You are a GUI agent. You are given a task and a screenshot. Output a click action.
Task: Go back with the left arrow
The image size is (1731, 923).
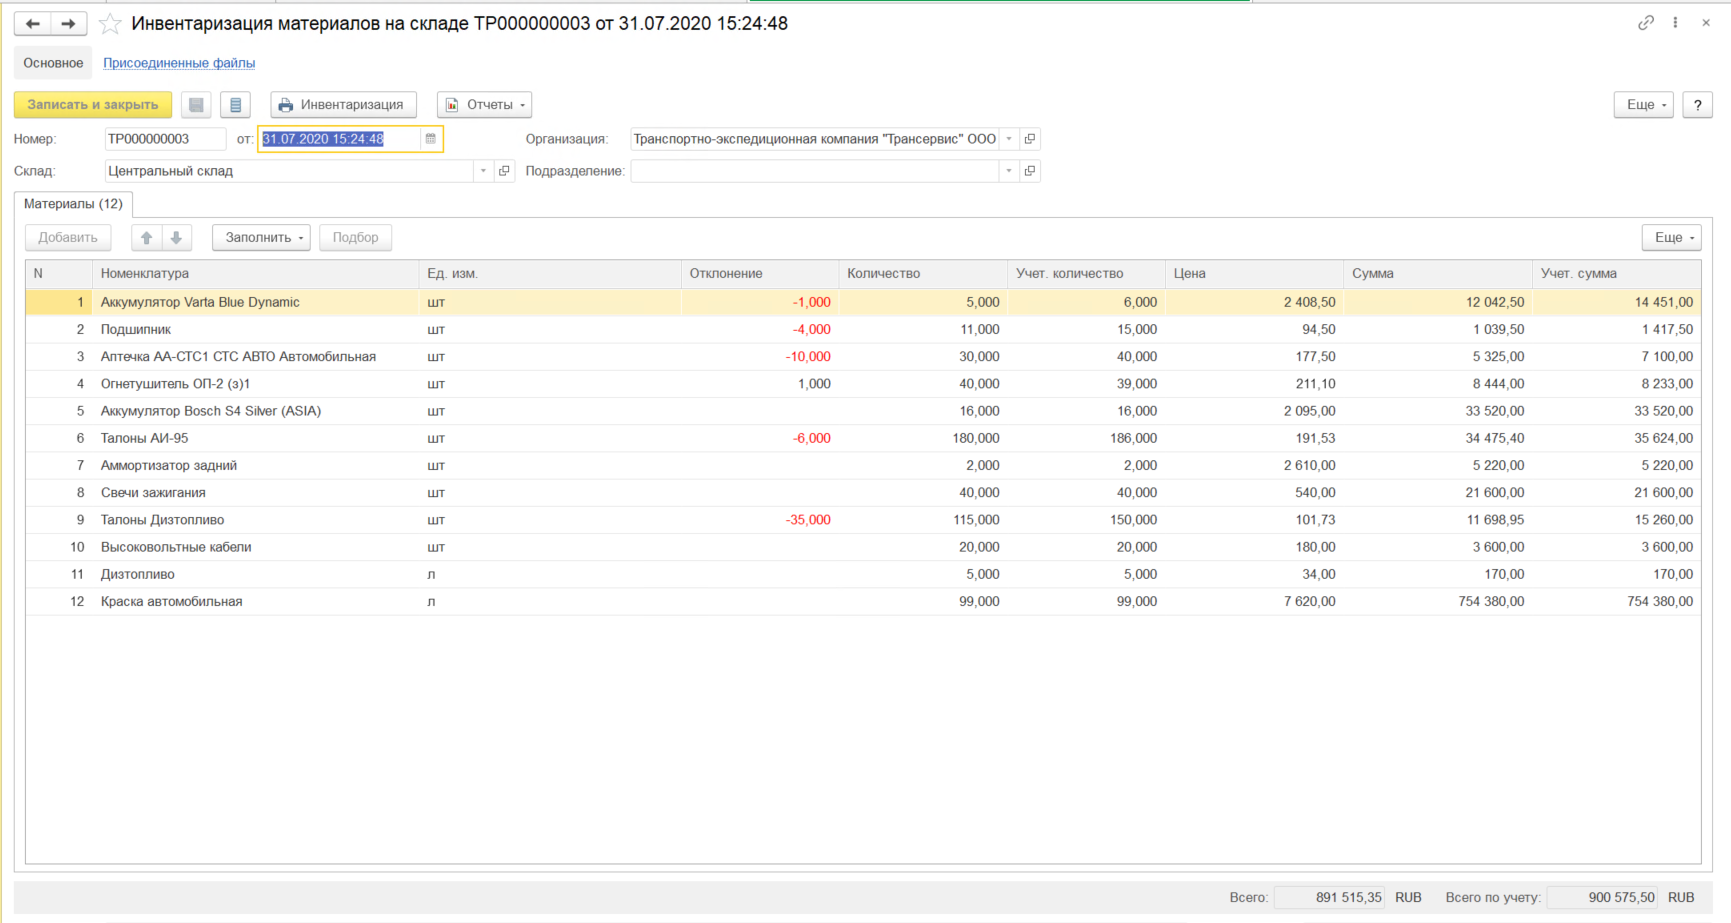tap(32, 23)
